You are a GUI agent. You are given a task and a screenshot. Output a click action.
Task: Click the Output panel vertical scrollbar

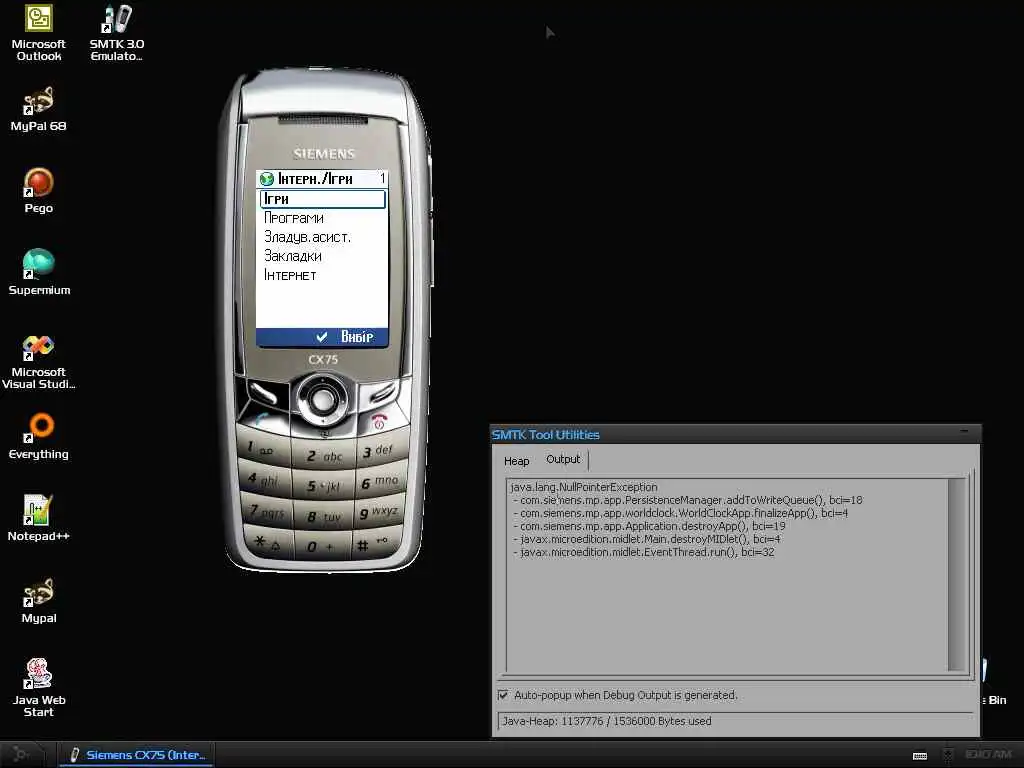tap(957, 575)
